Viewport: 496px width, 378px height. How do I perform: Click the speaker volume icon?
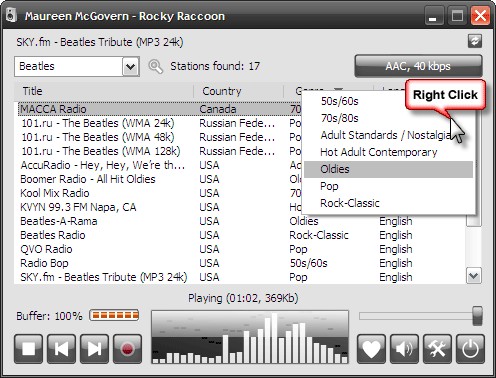pos(404,349)
